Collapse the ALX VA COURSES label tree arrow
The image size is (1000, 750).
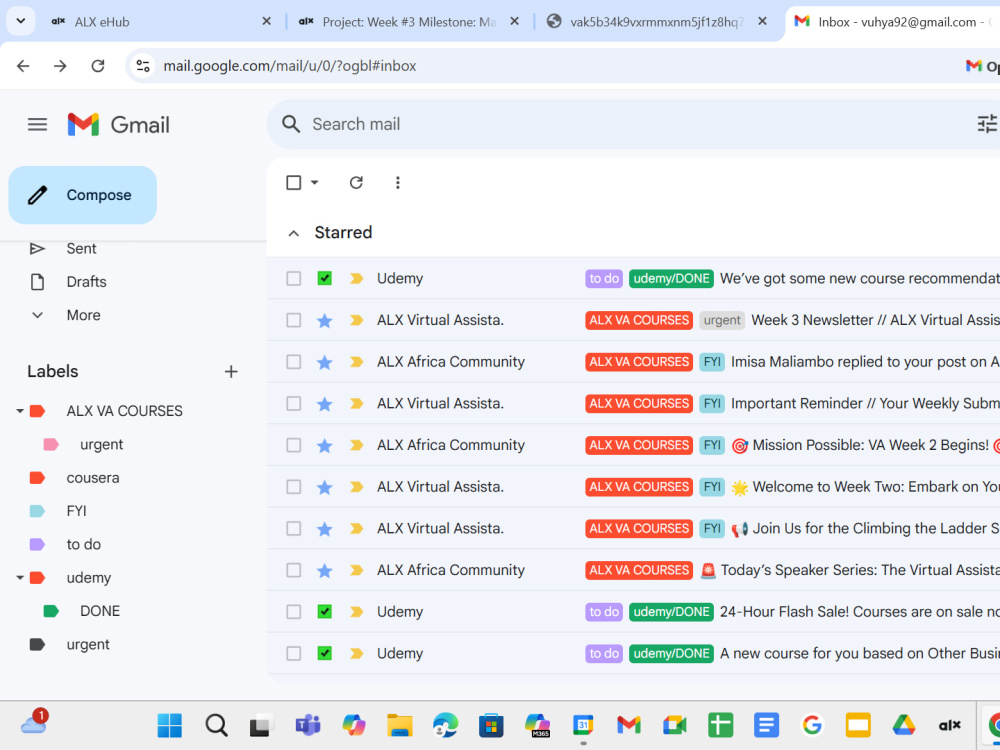(x=20, y=411)
